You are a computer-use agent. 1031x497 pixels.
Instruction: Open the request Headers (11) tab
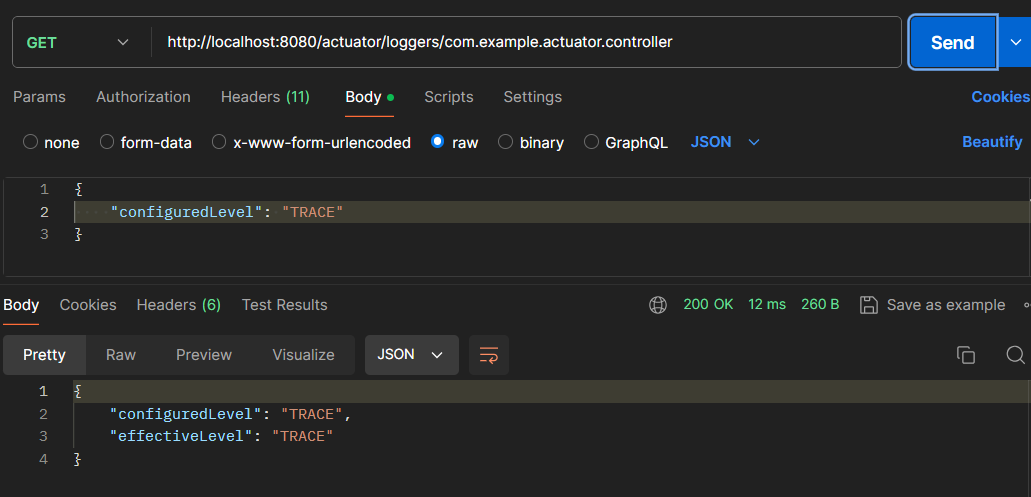(x=265, y=97)
